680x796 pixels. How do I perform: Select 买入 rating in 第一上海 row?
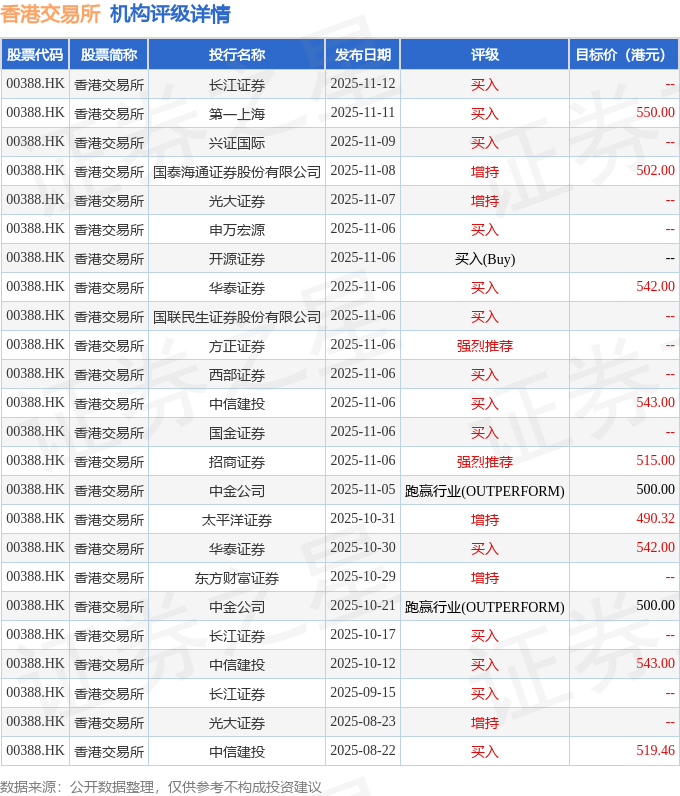[484, 114]
